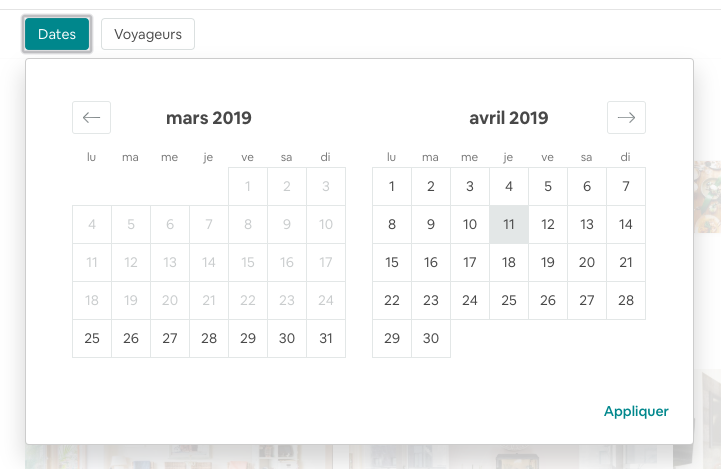Screen dimensions: 721x469
Task: Choose March 28 date cell
Action: (209, 338)
